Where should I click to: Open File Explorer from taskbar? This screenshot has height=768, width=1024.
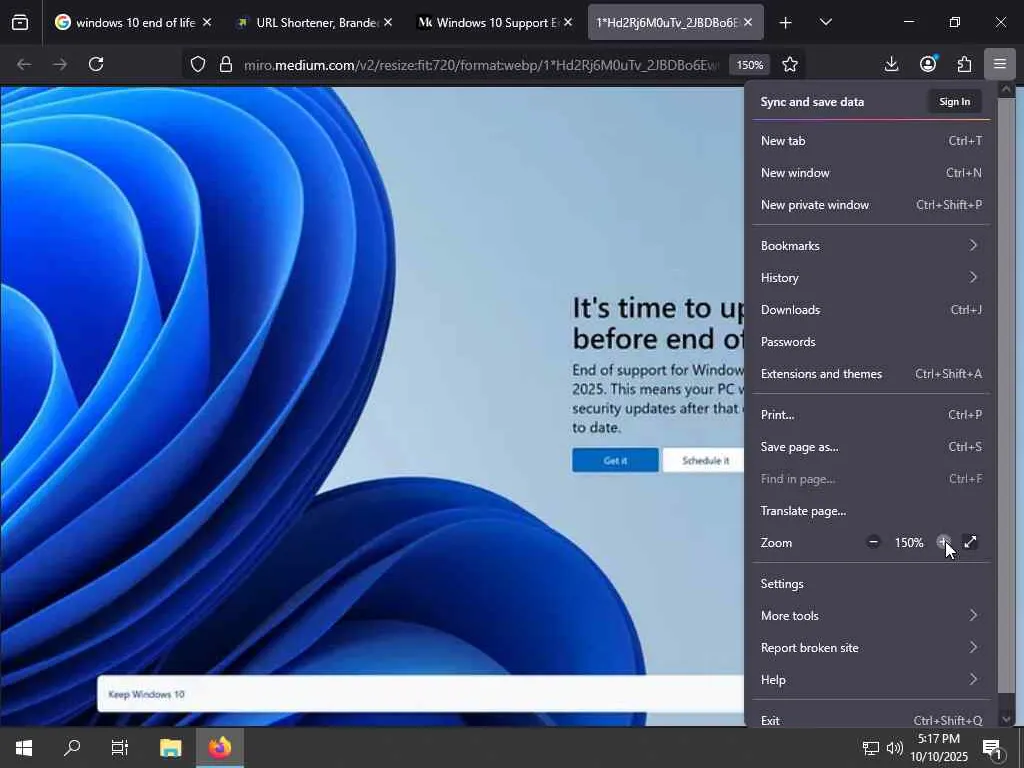(x=170, y=748)
